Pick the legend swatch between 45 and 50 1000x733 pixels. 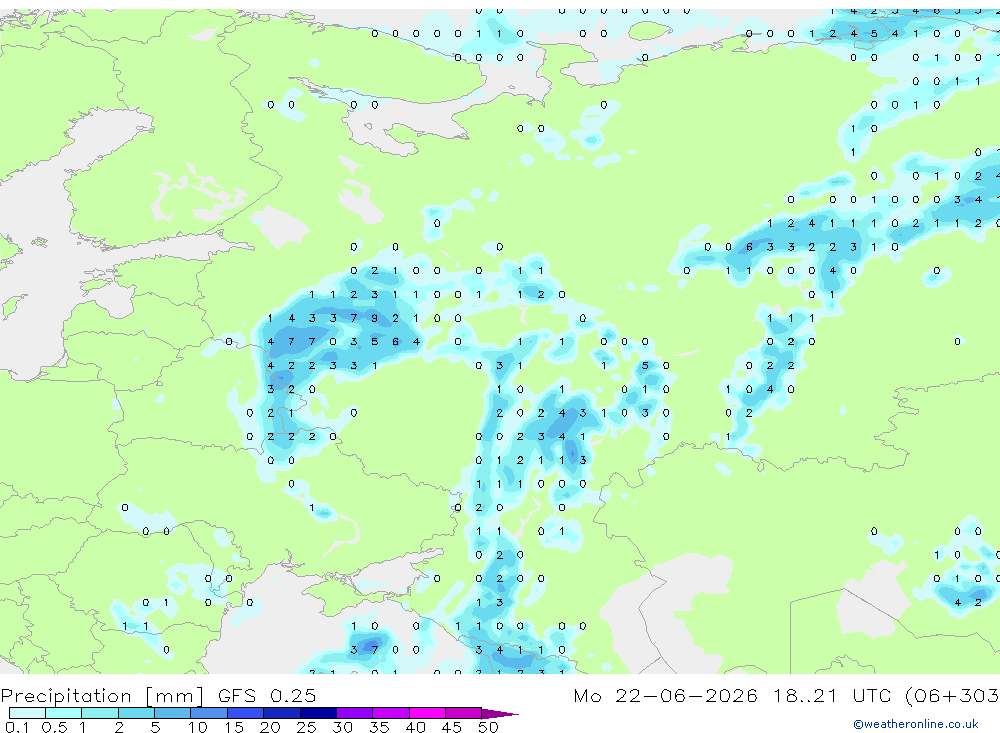(x=464, y=713)
